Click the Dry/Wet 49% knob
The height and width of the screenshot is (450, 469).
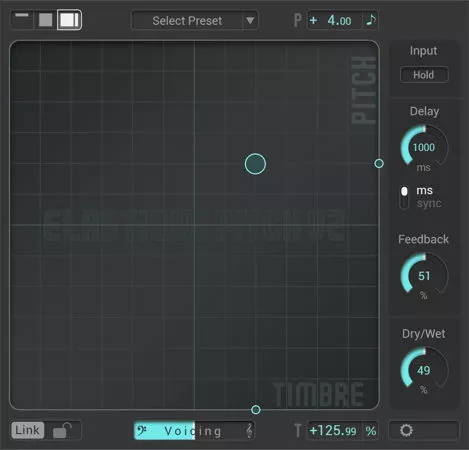pos(424,370)
